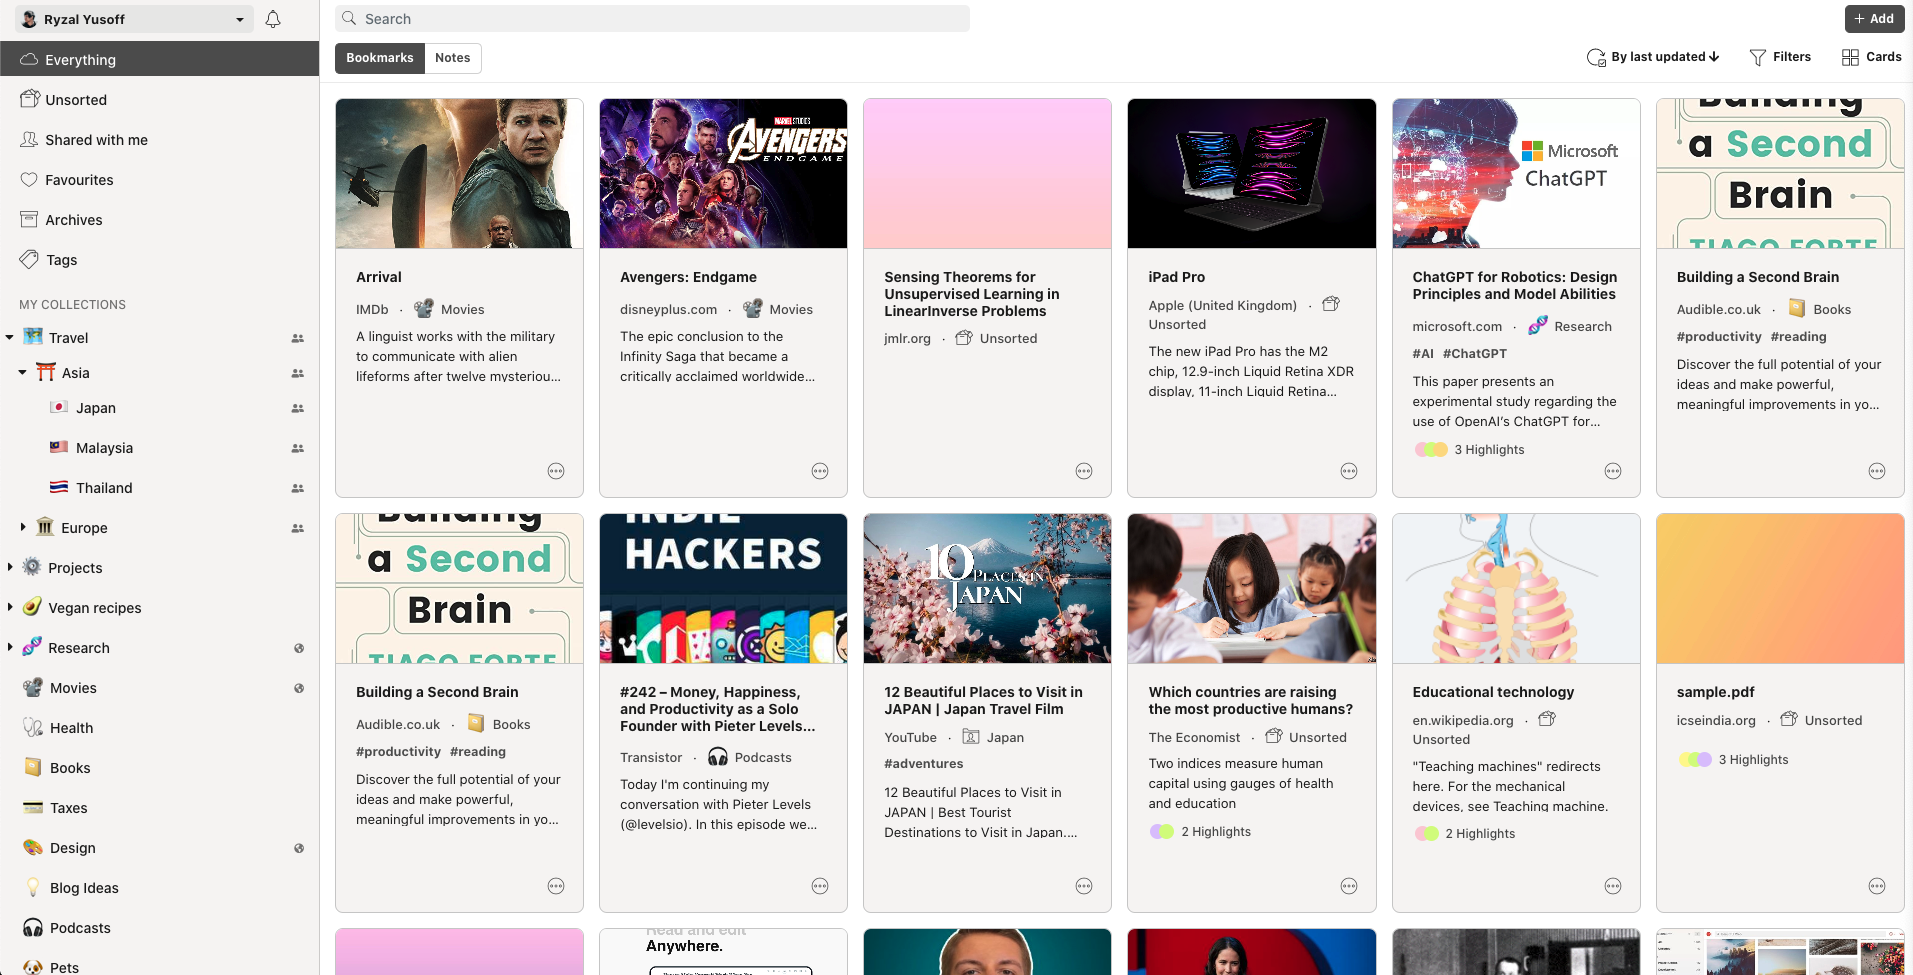The image size is (1913, 975).
Task: Open more options on Indie Hackers podcast card
Action: [820, 886]
